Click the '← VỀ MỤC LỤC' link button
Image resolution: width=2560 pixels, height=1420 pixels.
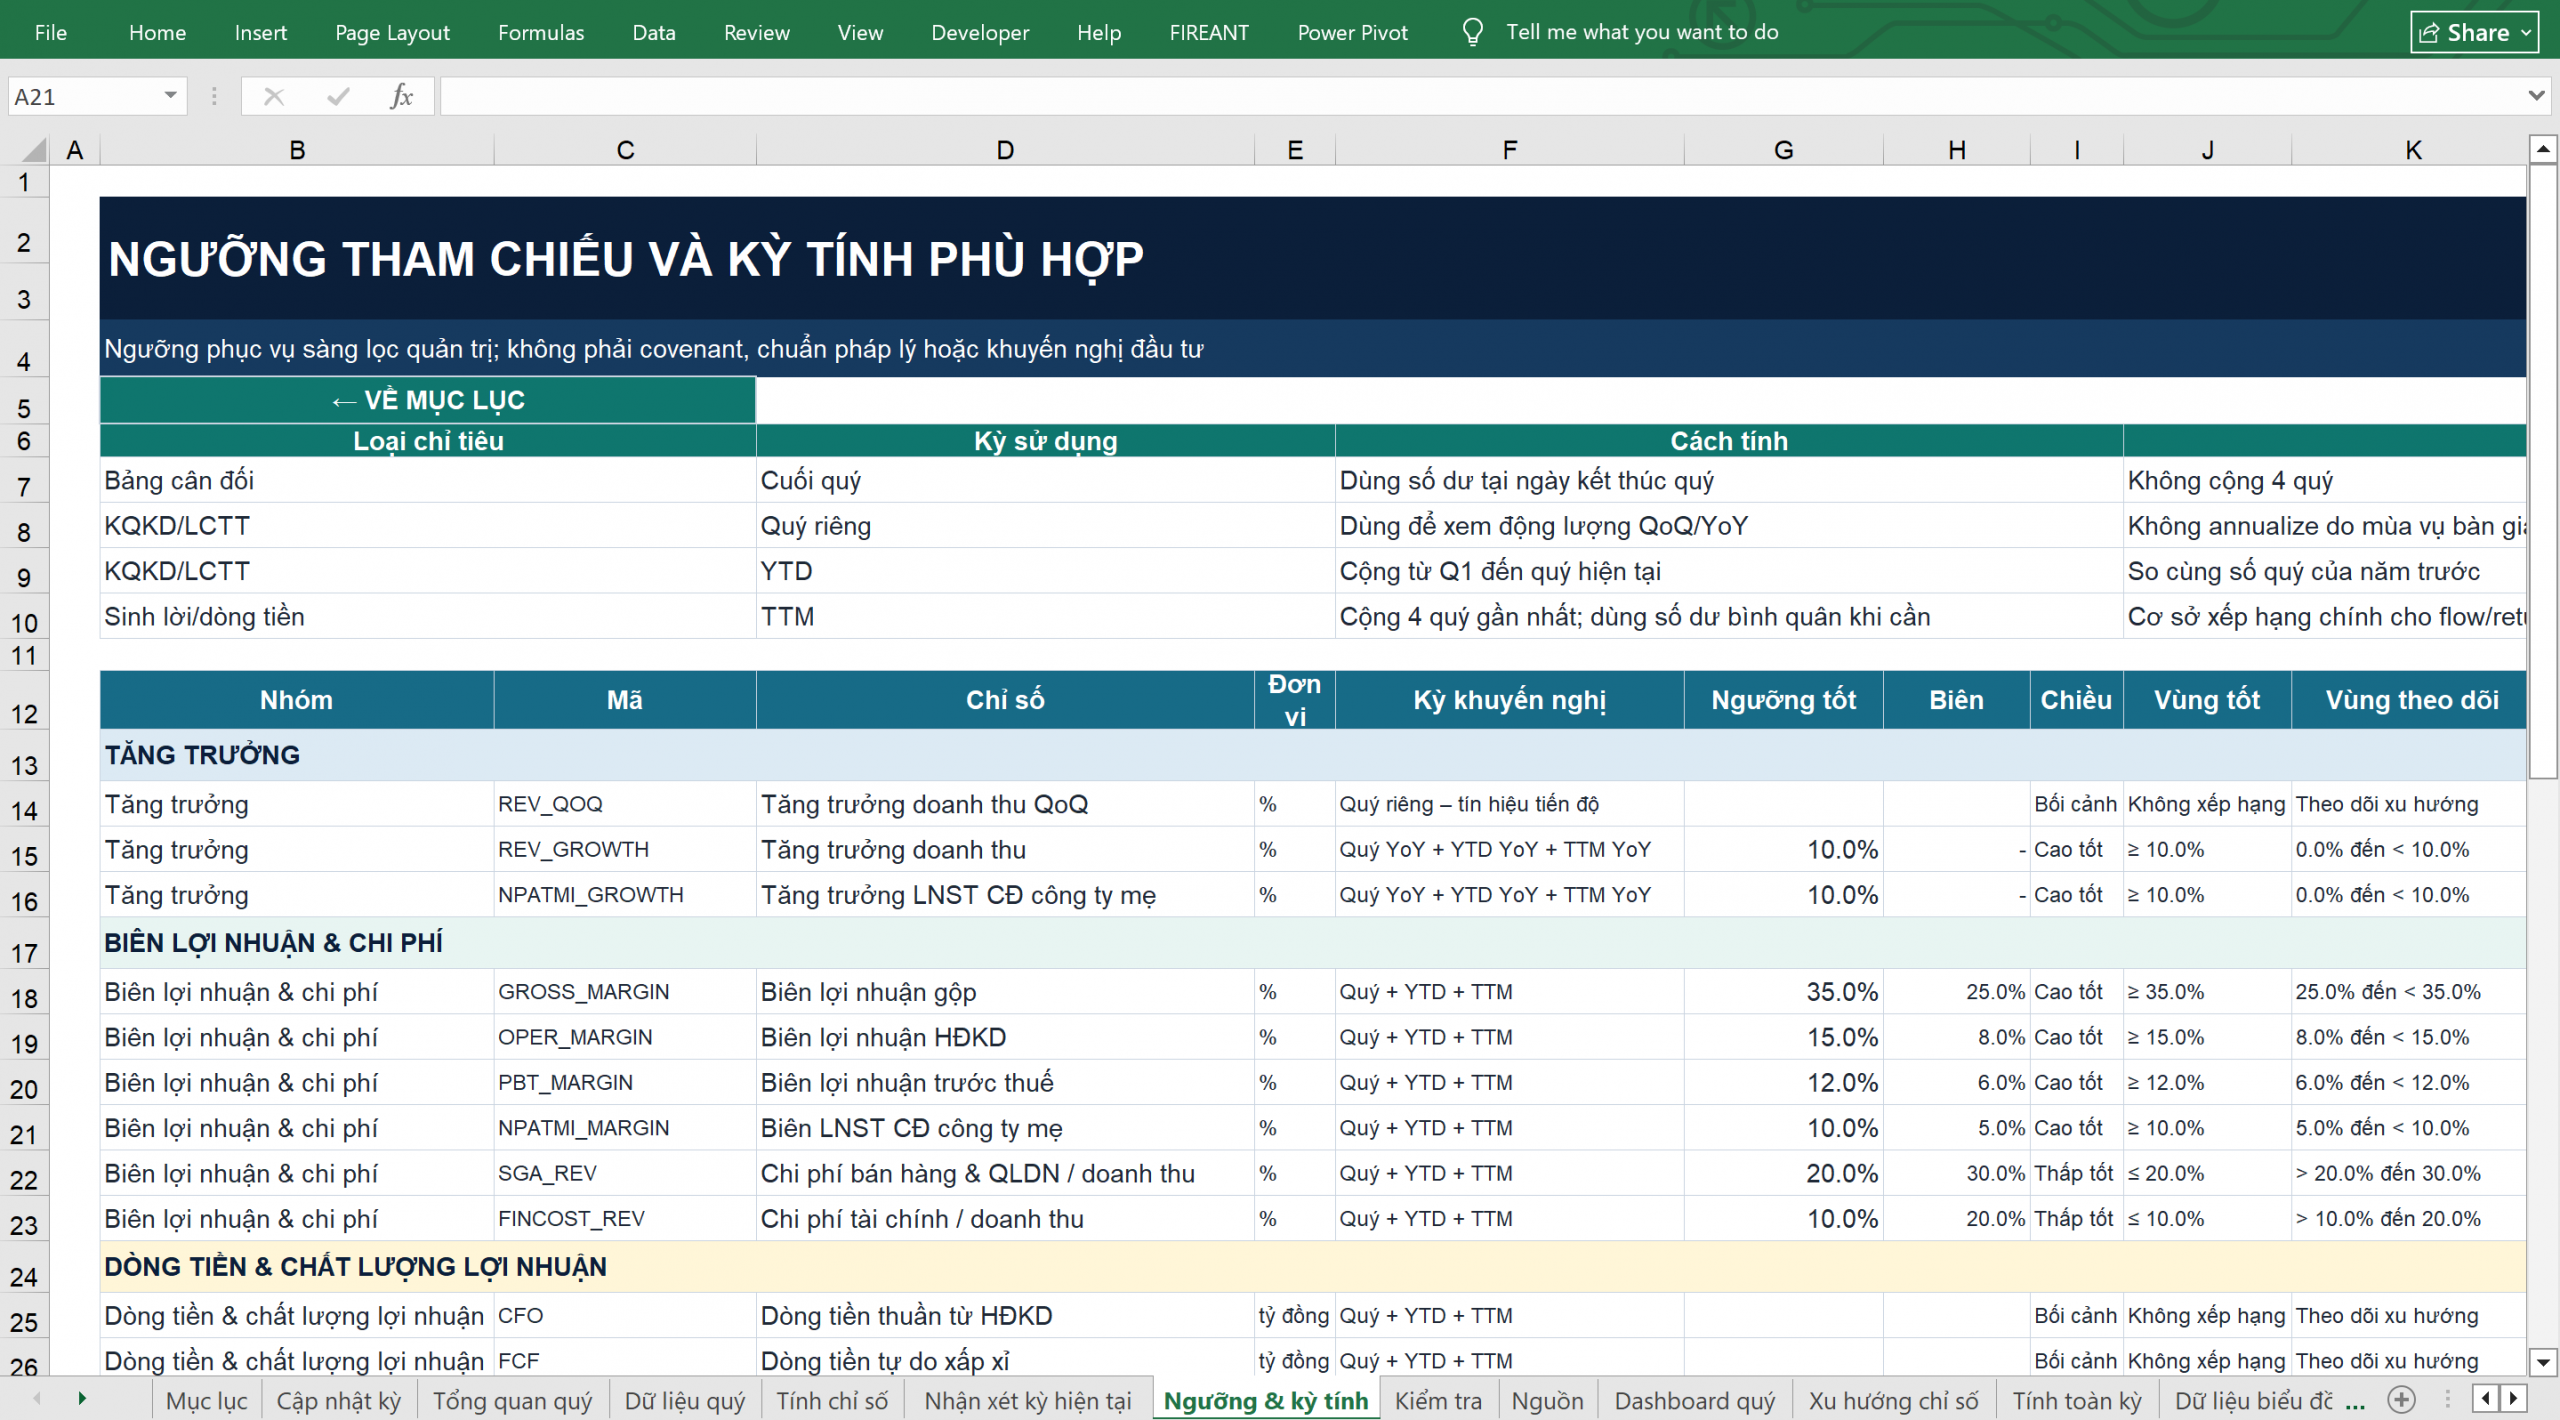click(x=428, y=400)
